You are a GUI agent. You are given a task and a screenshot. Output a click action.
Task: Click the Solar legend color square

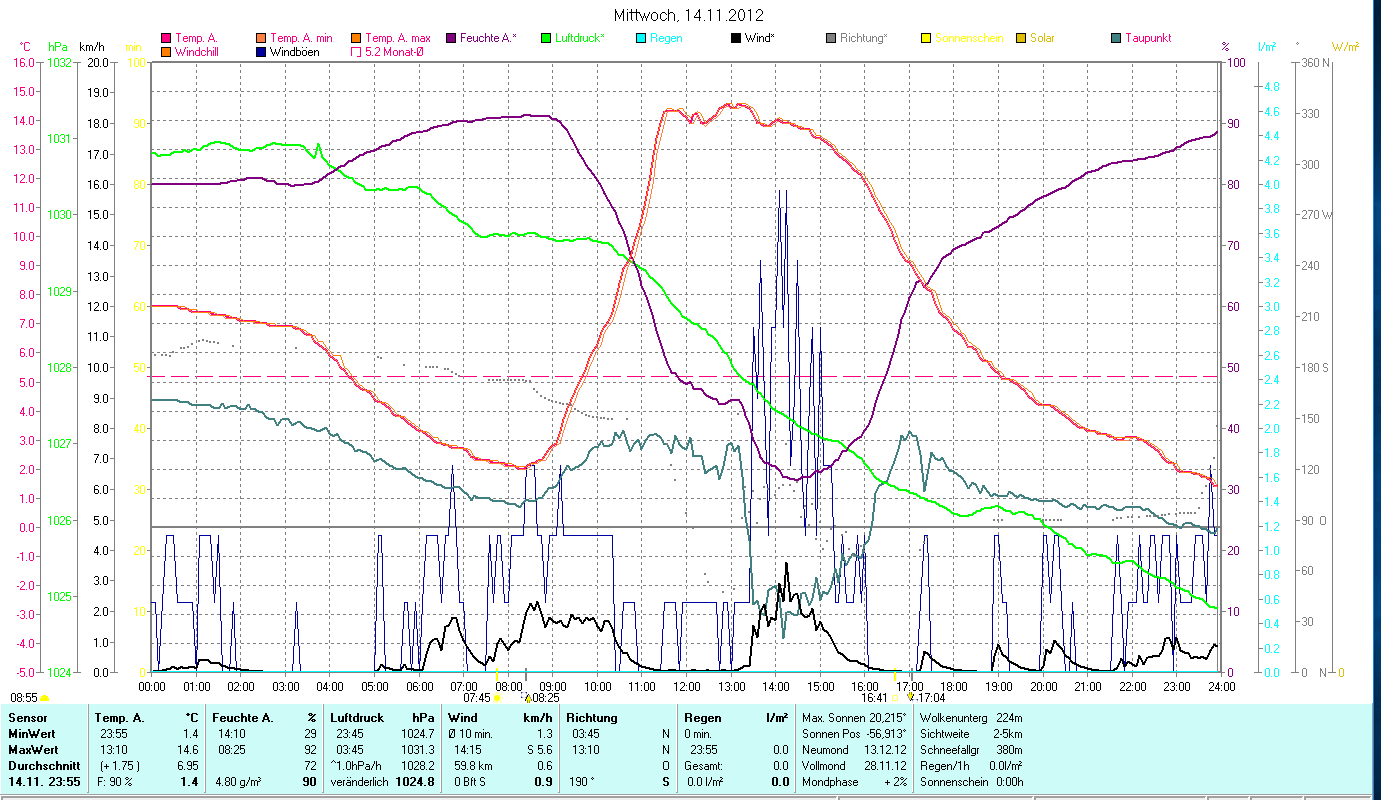(x=1021, y=38)
